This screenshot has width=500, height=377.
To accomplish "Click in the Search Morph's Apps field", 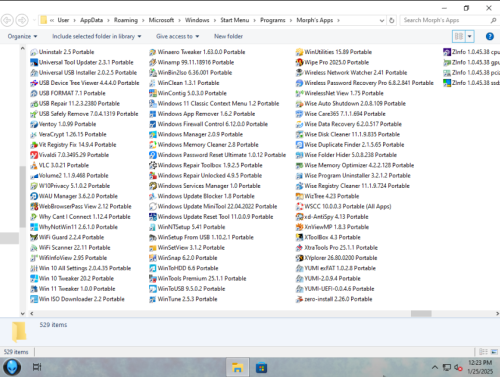I will pos(445,20).
